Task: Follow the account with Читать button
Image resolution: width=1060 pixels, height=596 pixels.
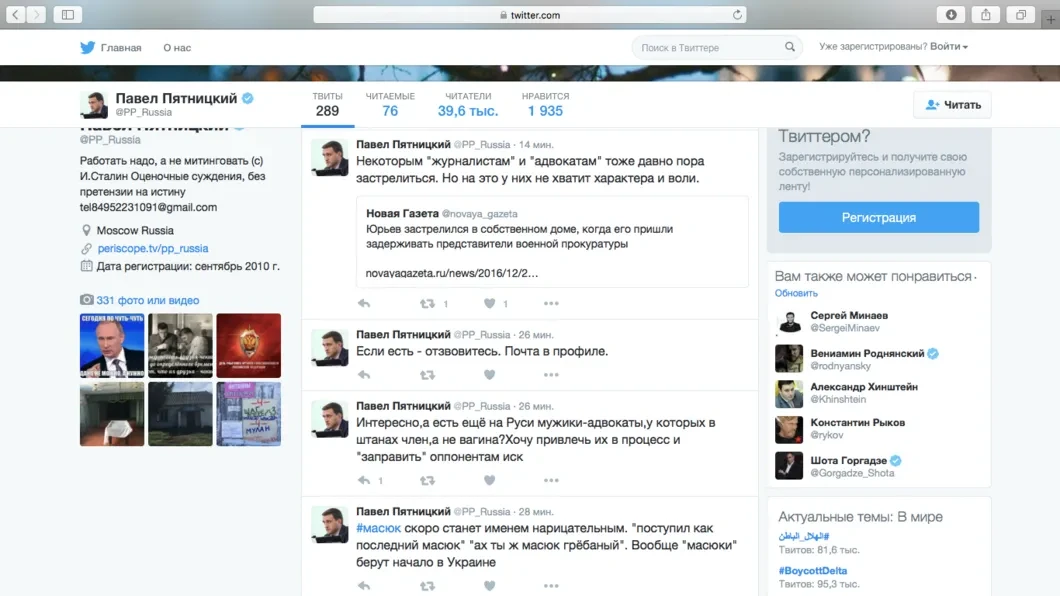Action: [x=952, y=105]
